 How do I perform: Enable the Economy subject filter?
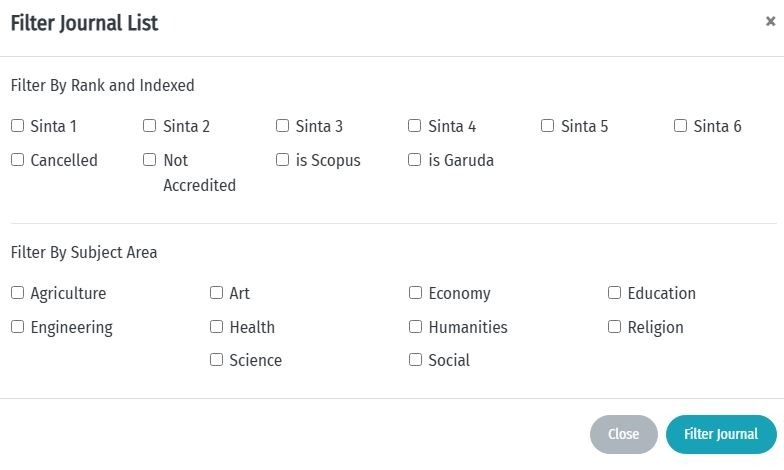[x=415, y=293]
